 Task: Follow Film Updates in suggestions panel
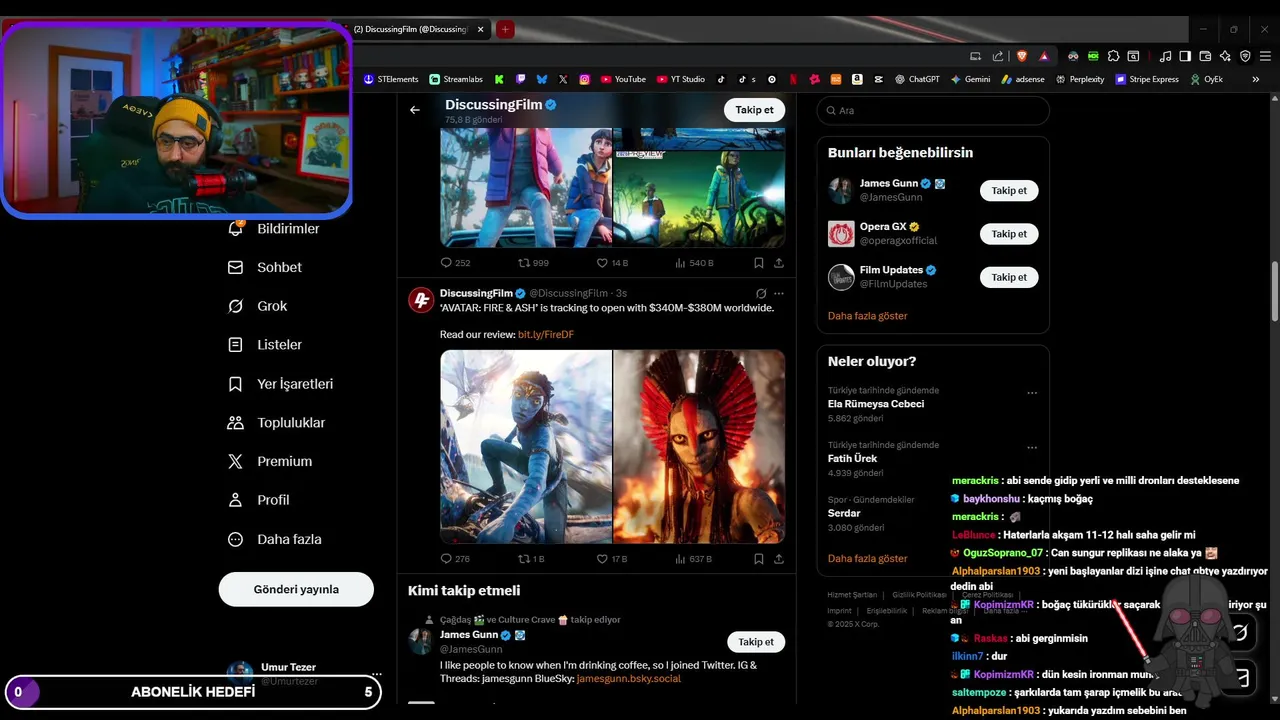(x=1009, y=277)
